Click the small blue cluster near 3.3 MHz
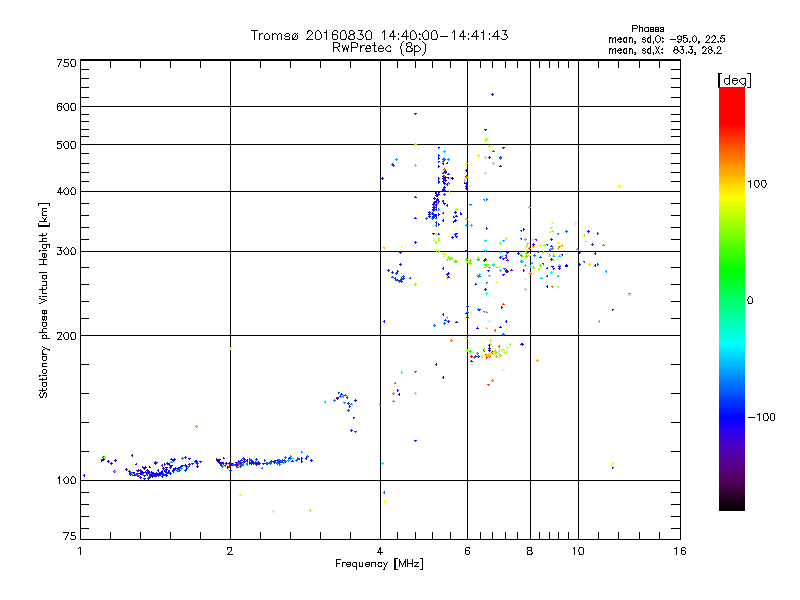This screenshot has width=800, height=600. click(x=343, y=399)
